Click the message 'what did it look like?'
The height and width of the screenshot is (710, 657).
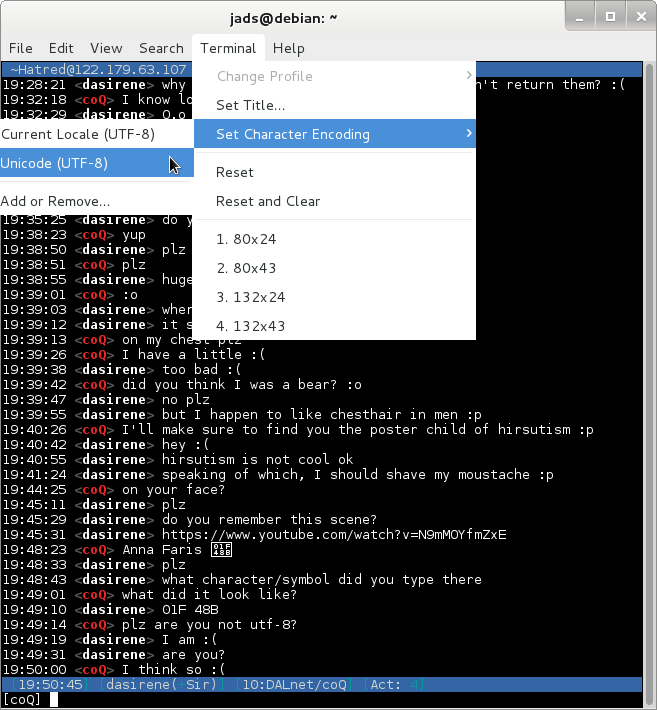click(209, 595)
